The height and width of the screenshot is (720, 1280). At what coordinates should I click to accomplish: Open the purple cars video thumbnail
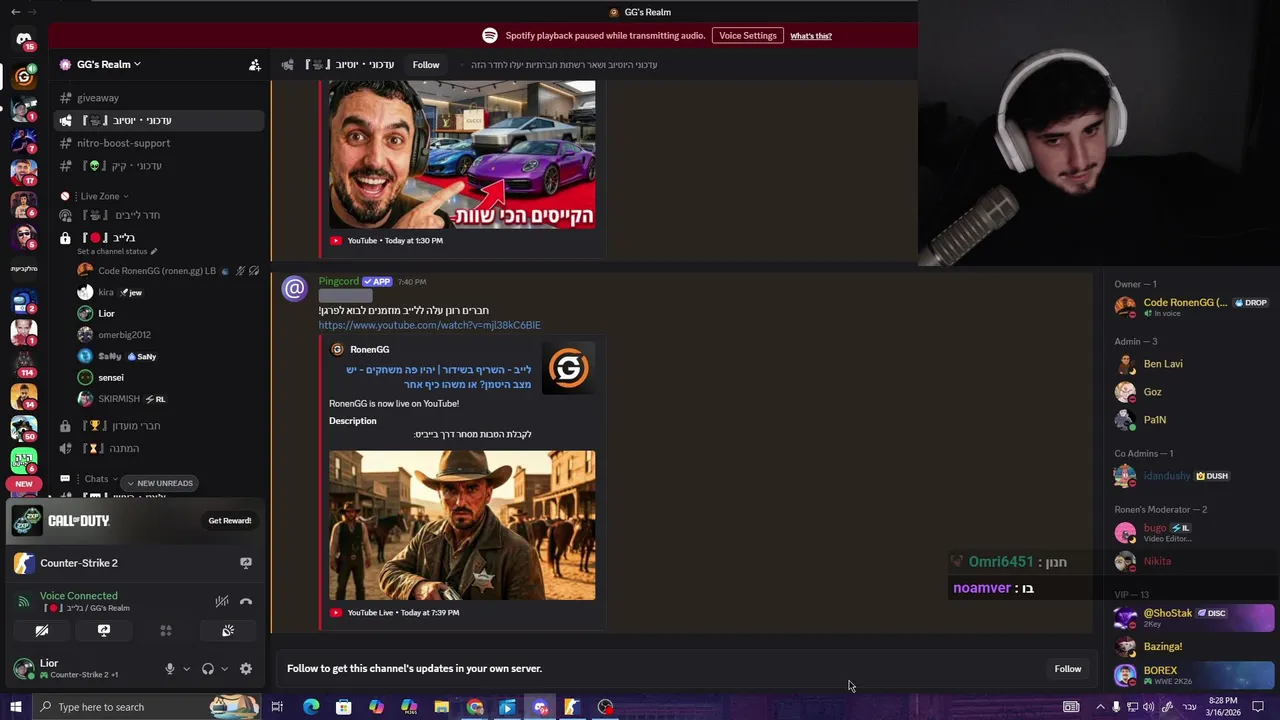(462, 155)
